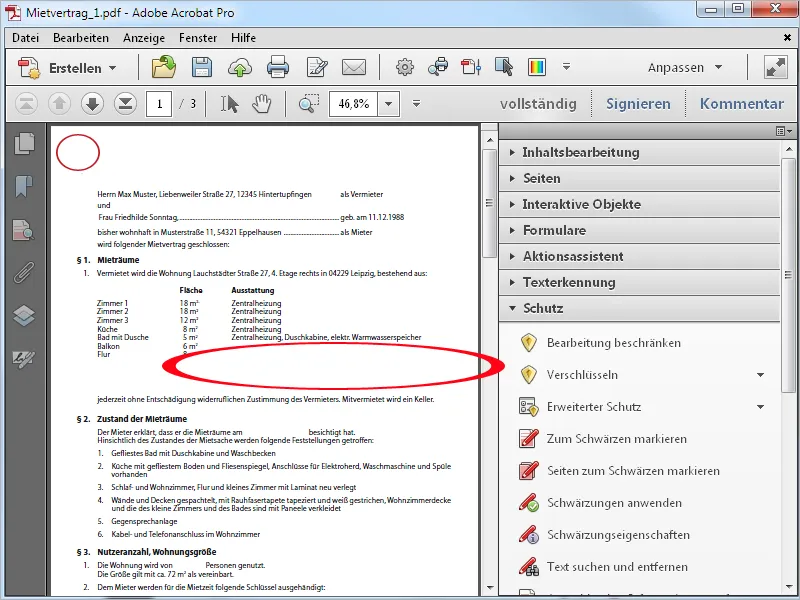Image resolution: width=800 pixels, height=600 pixels.
Task: Click Text suchen und entfernen
Action: click(x=617, y=567)
